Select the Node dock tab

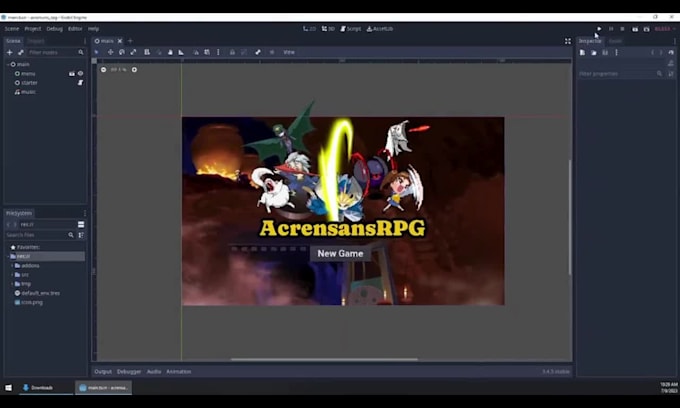click(x=615, y=41)
